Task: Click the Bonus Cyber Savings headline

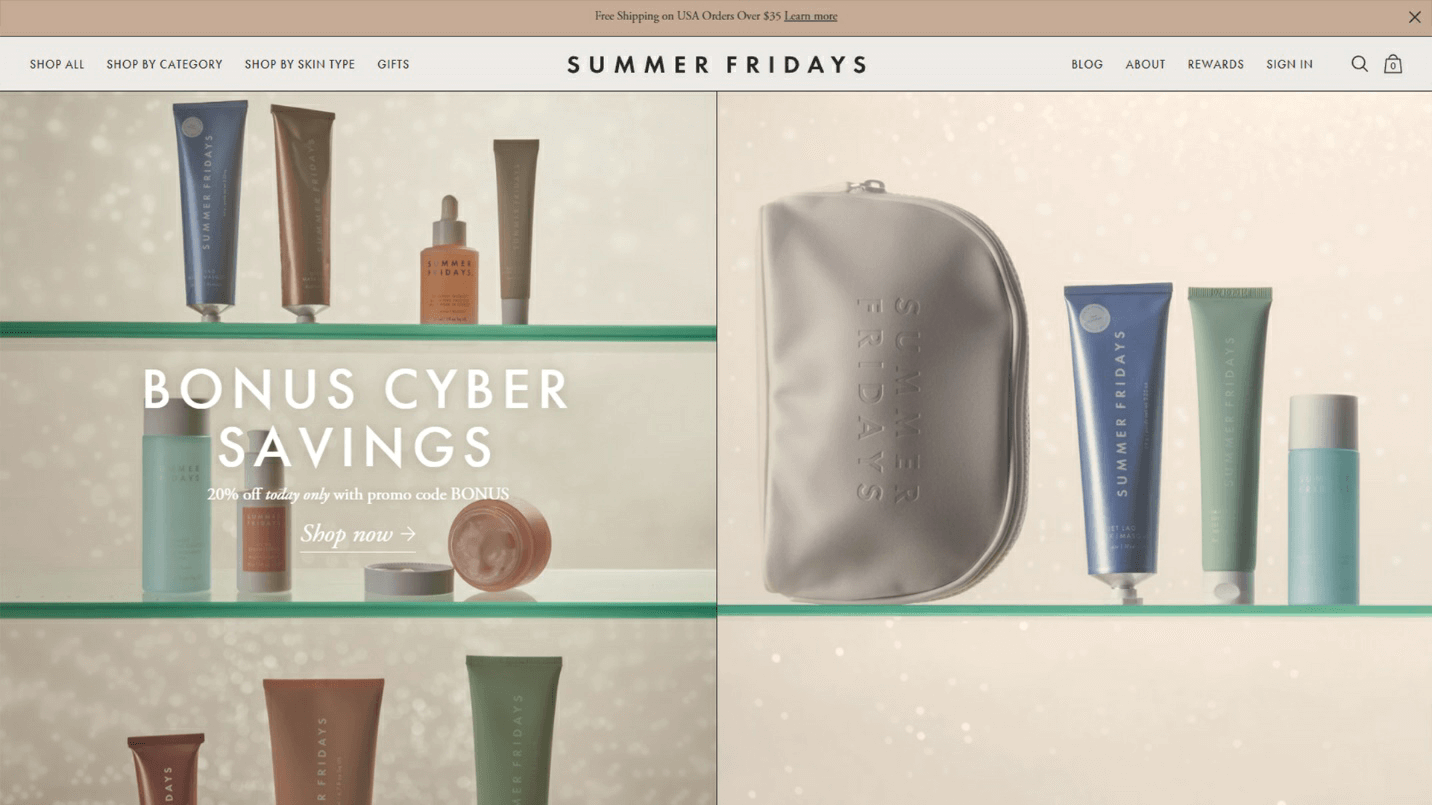Action: 356,417
